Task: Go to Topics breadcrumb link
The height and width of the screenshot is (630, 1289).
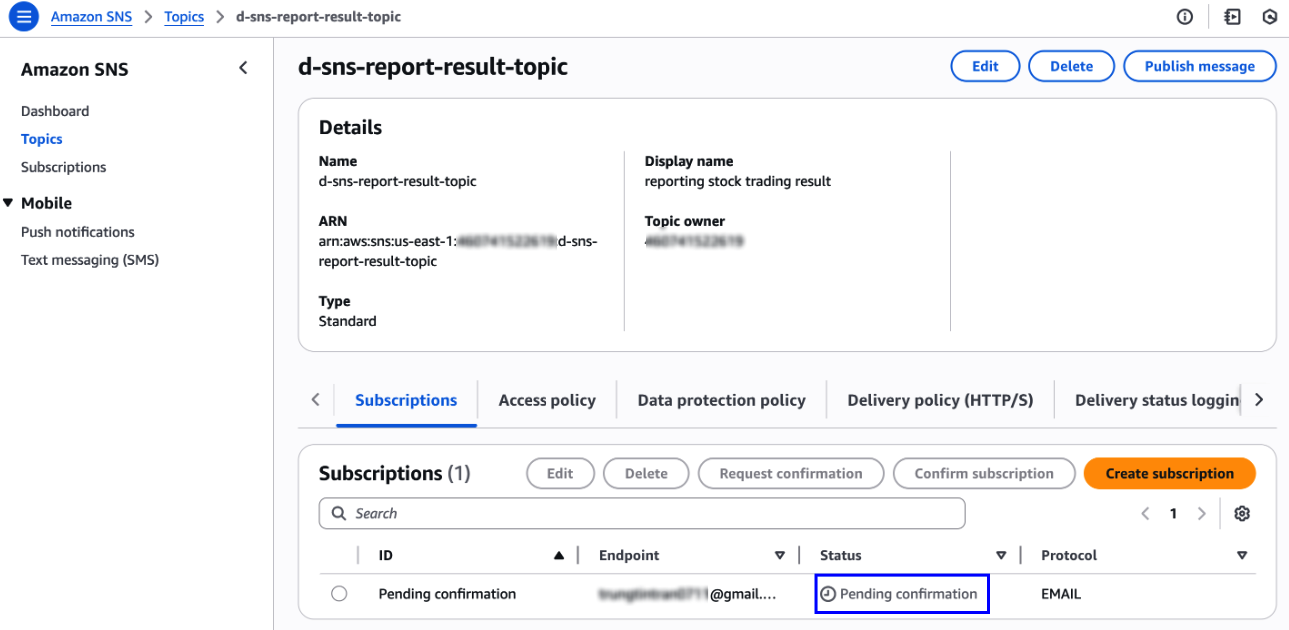Action: (184, 17)
